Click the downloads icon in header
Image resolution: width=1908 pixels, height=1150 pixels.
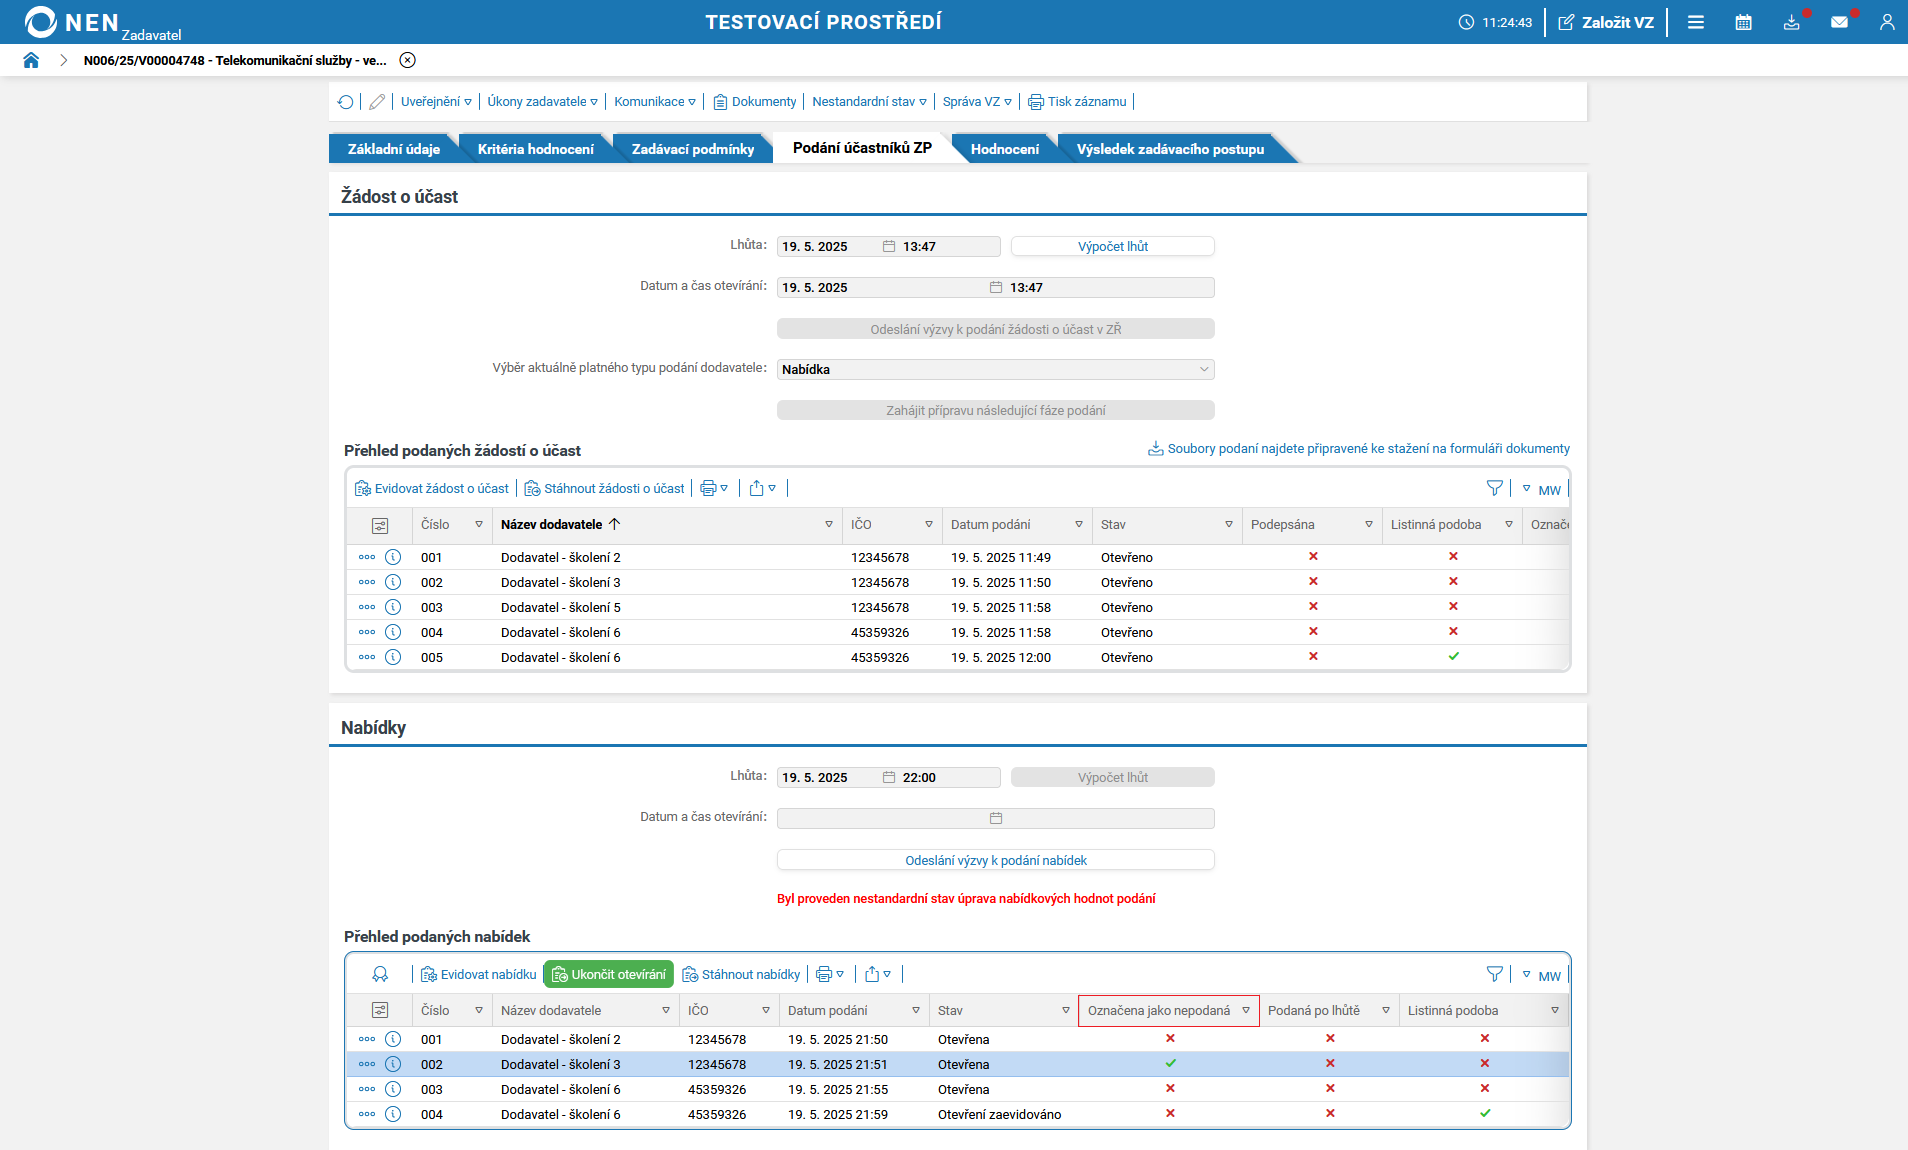click(1791, 22)
